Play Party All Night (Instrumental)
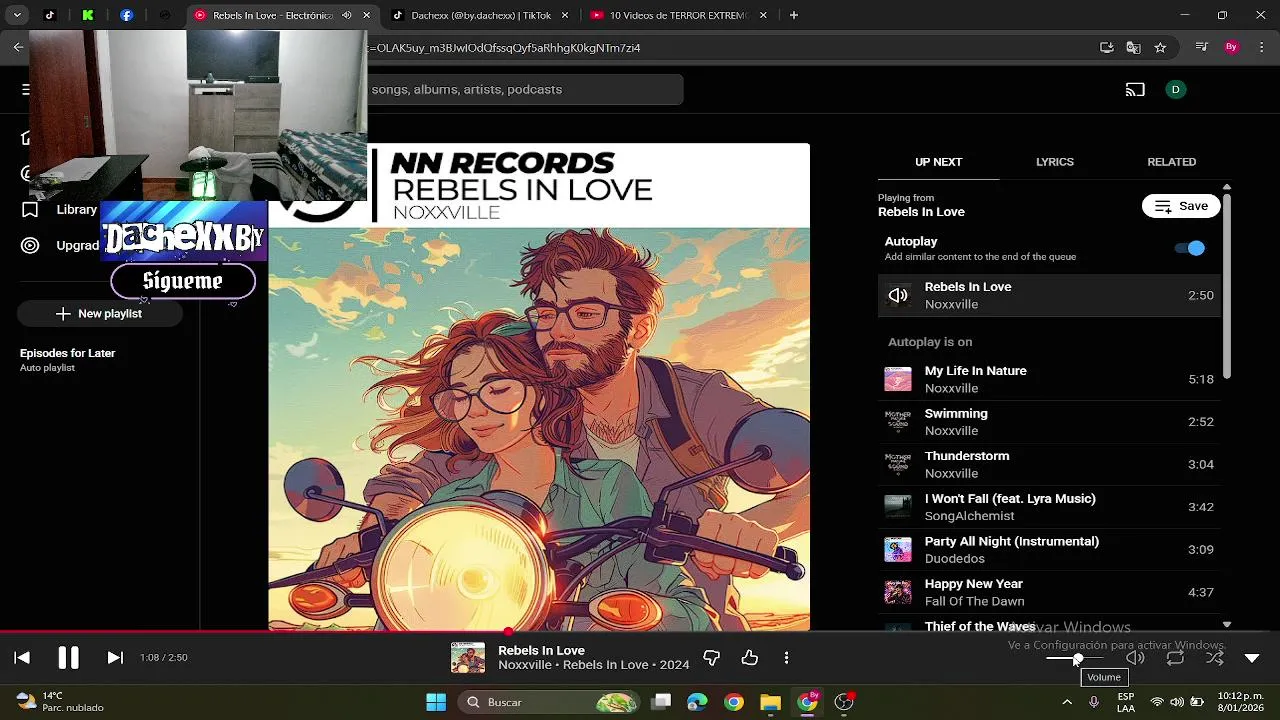The height and width of the screenshot is (720, 1280). tap(1049, 549)
